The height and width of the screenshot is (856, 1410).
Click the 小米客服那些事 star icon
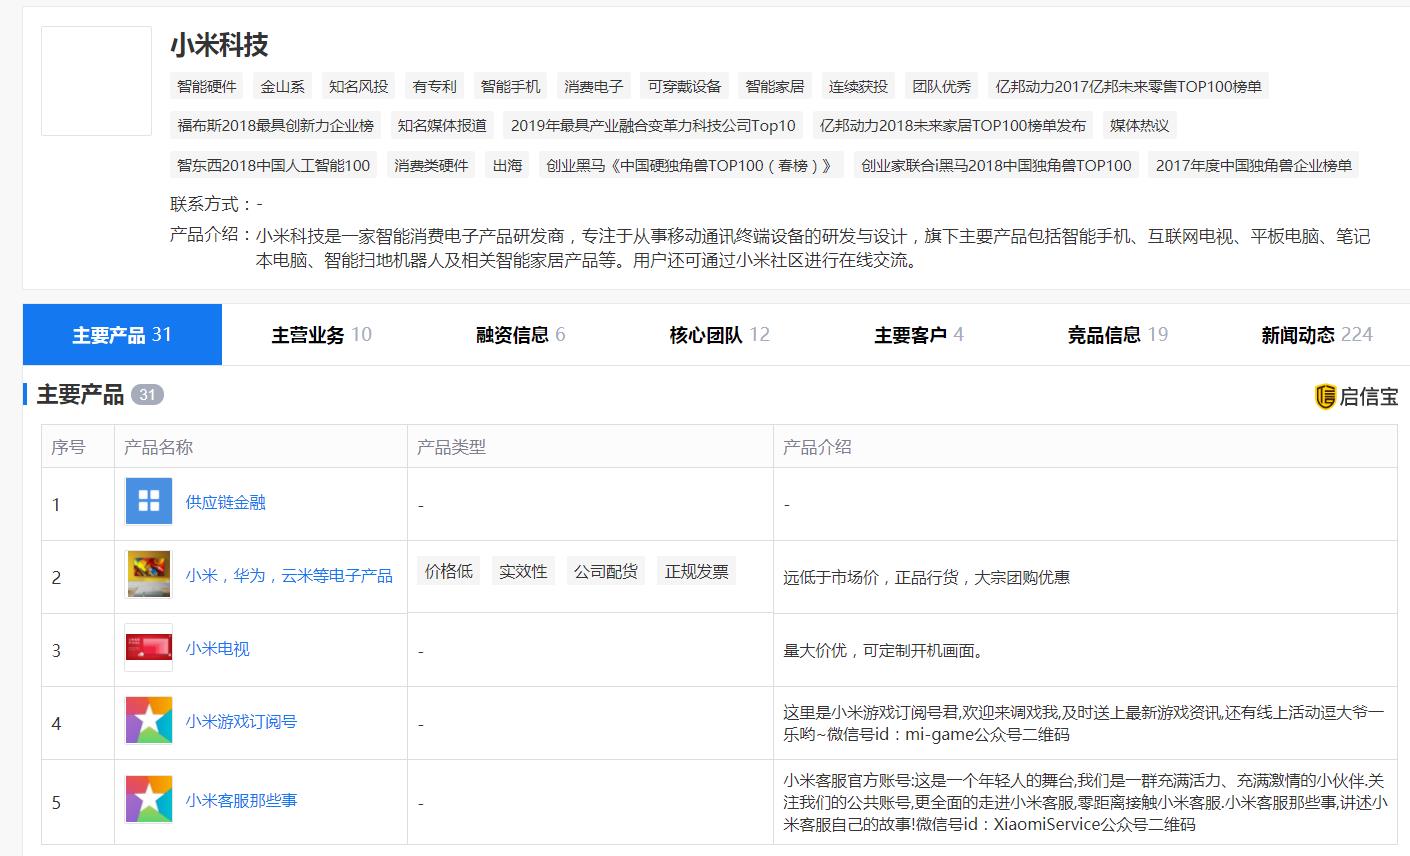(149, 800)
